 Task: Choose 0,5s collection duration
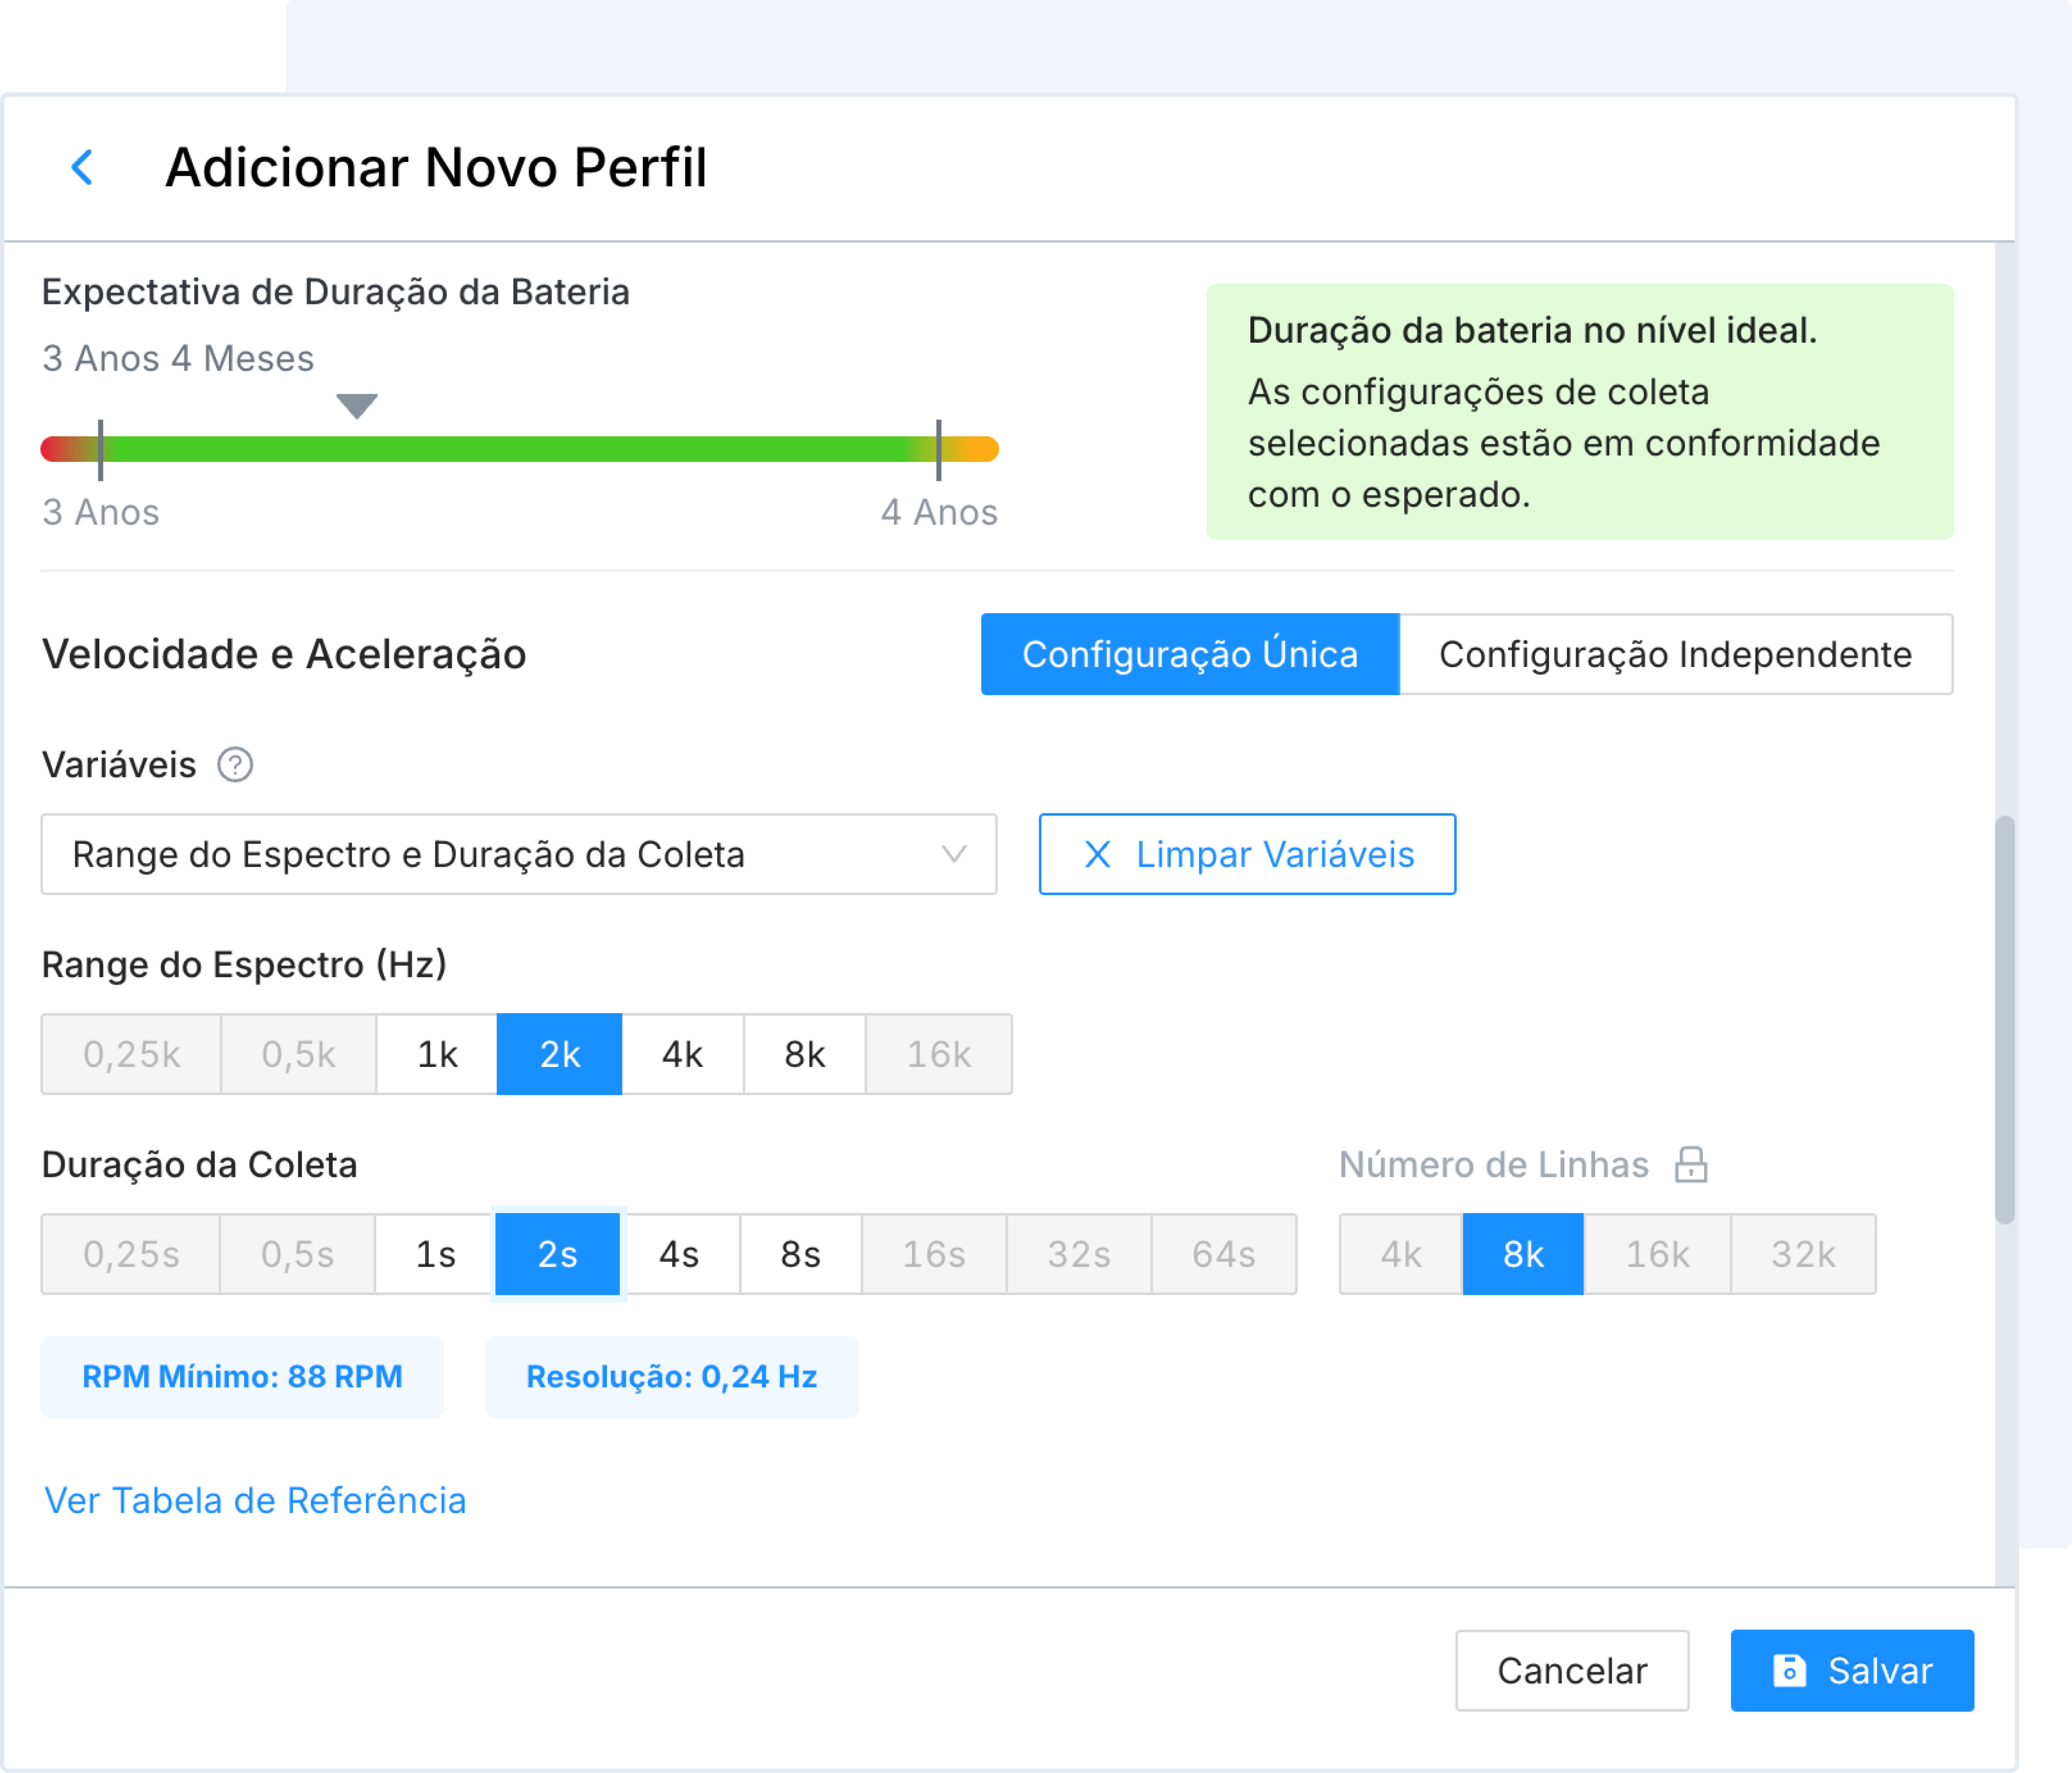[297, 1254]
